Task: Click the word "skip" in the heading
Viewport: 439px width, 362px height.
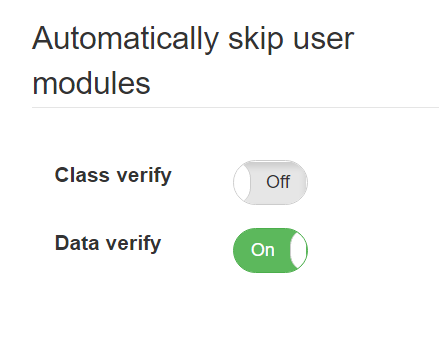Action: (x=256, y=40)
